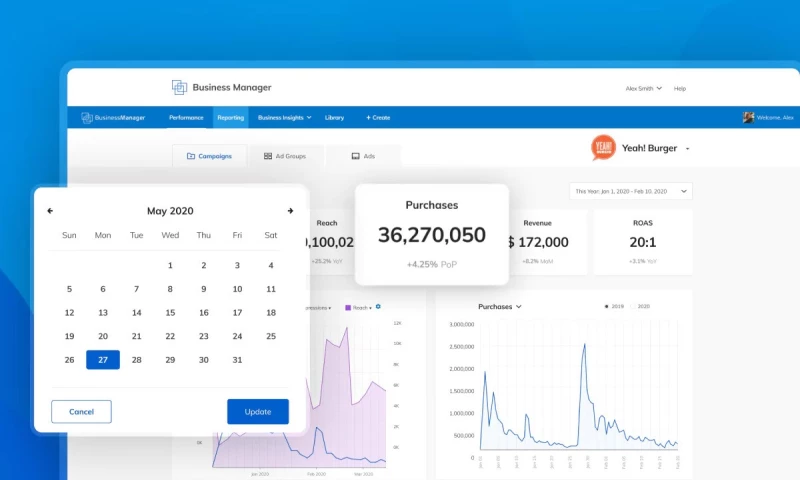Image resolution: width=800 pixels, height=480 pixels.
Task: Select May 1 in the calendar
Action: (170, 265)
